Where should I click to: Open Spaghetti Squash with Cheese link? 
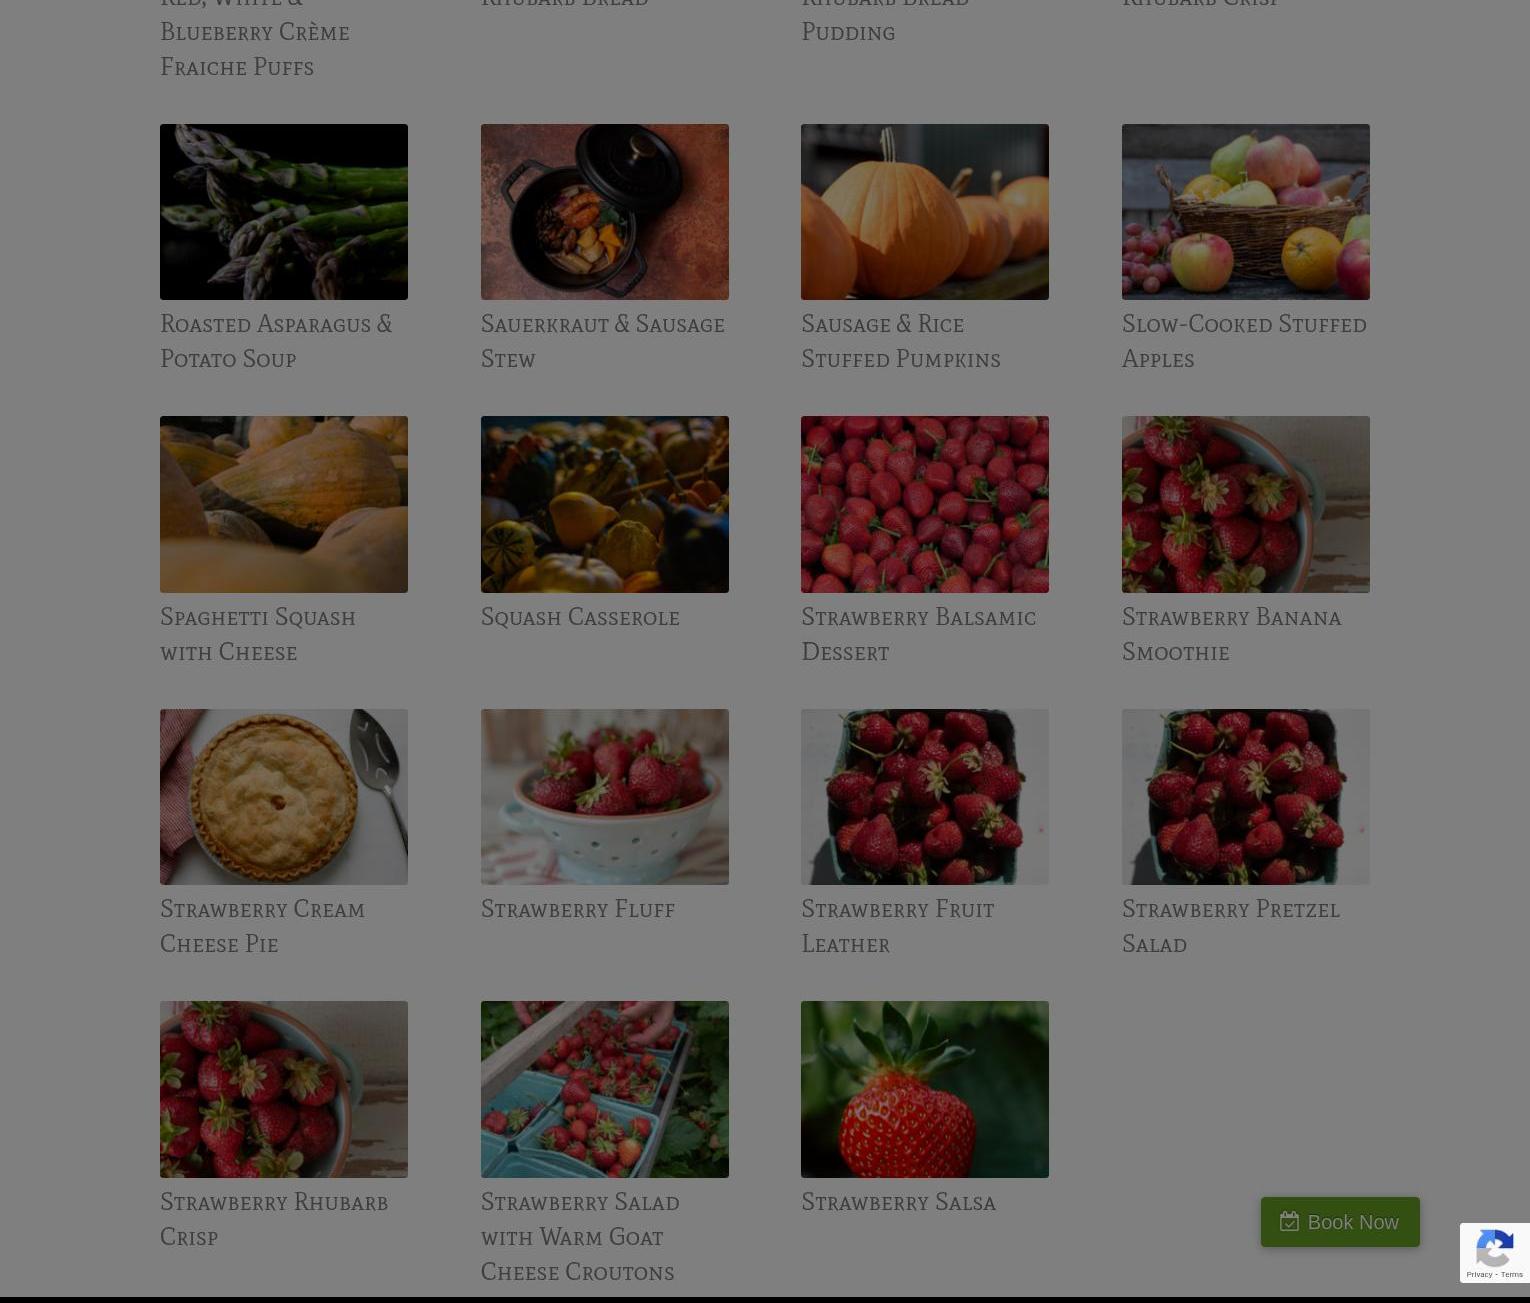pyautogui.click(x=258, y=634)
